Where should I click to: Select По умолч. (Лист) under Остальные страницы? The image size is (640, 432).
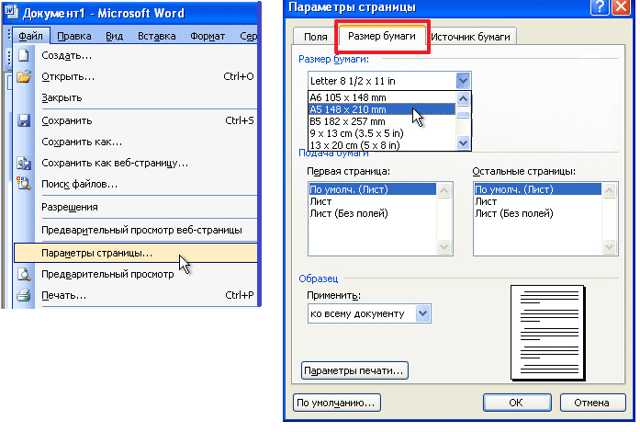(x=538, y=189)
